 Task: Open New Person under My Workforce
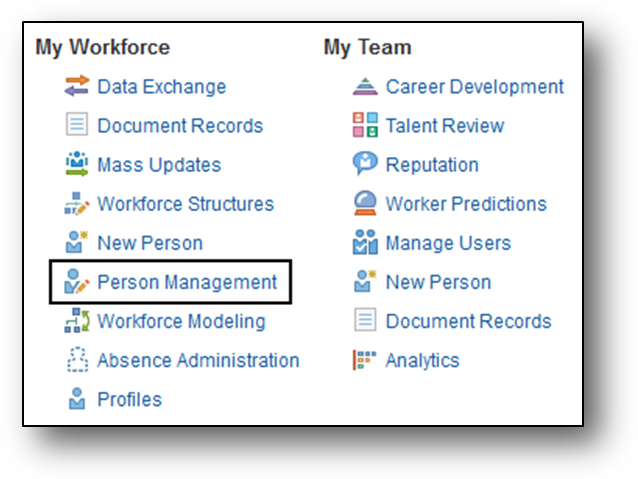coord(150,243)
